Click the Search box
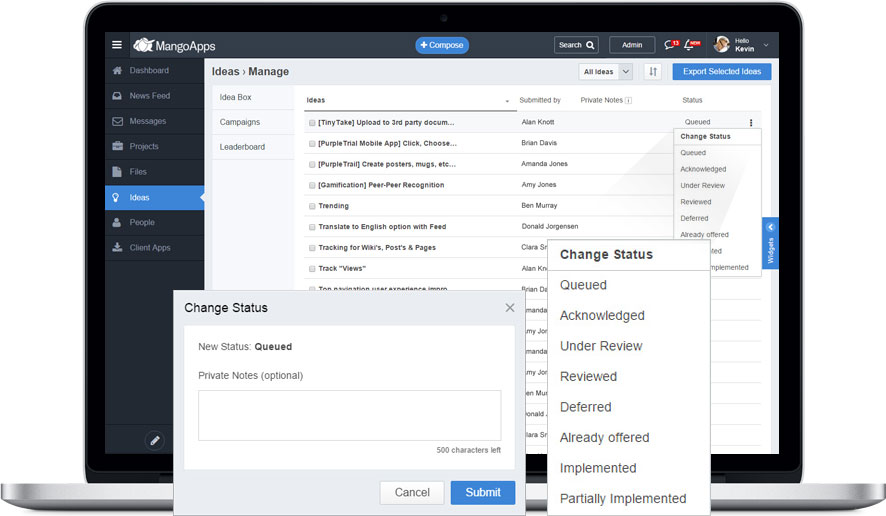This screenshot has height=516, width=886. tap(576, 45)
